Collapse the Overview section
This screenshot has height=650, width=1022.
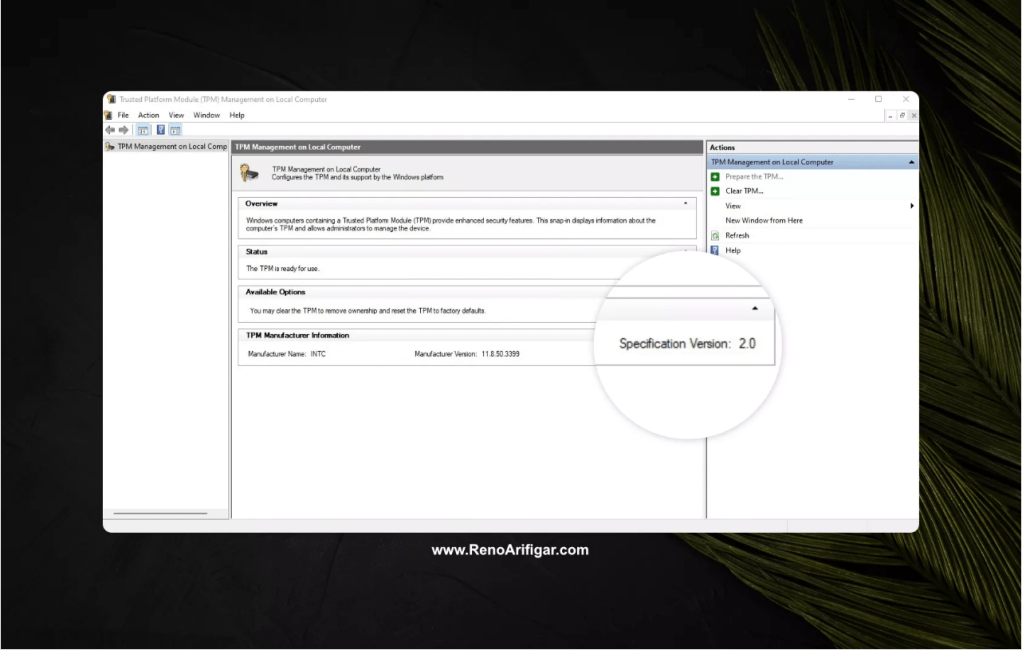coord(687,203)
